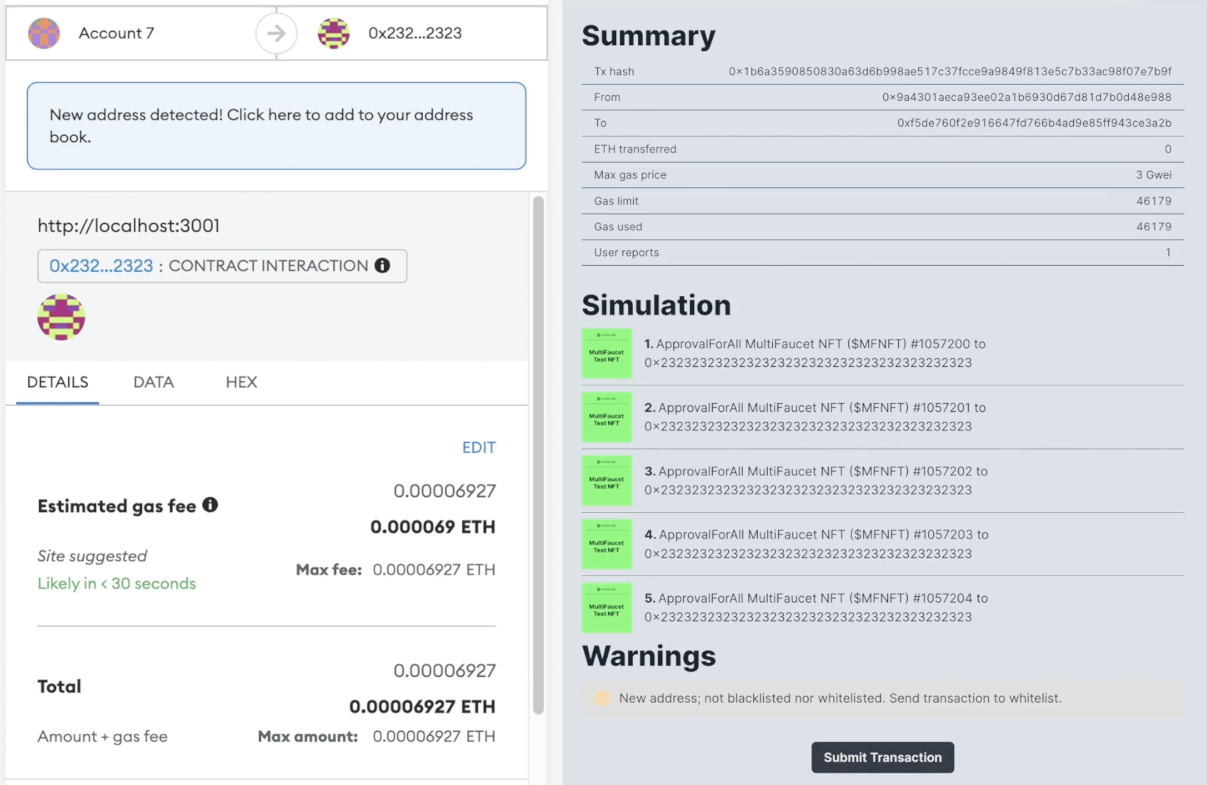Image resolution: width=1207 pixels, height=785 pixels.
Task: Click the arrow icon between accounts
Action: tap(276, 33)
